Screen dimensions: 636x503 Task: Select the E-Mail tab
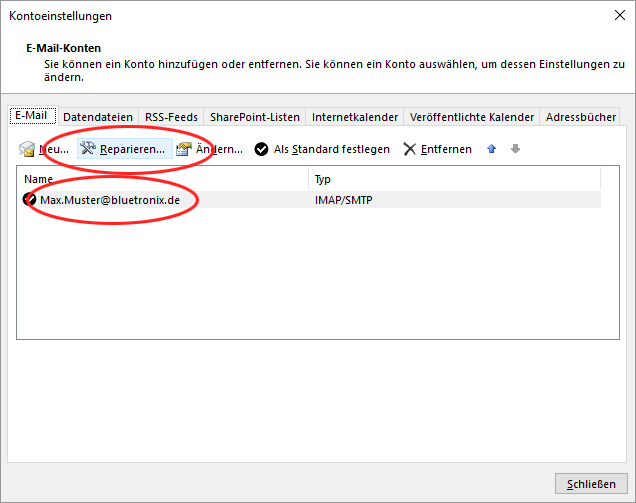point(32,116)
